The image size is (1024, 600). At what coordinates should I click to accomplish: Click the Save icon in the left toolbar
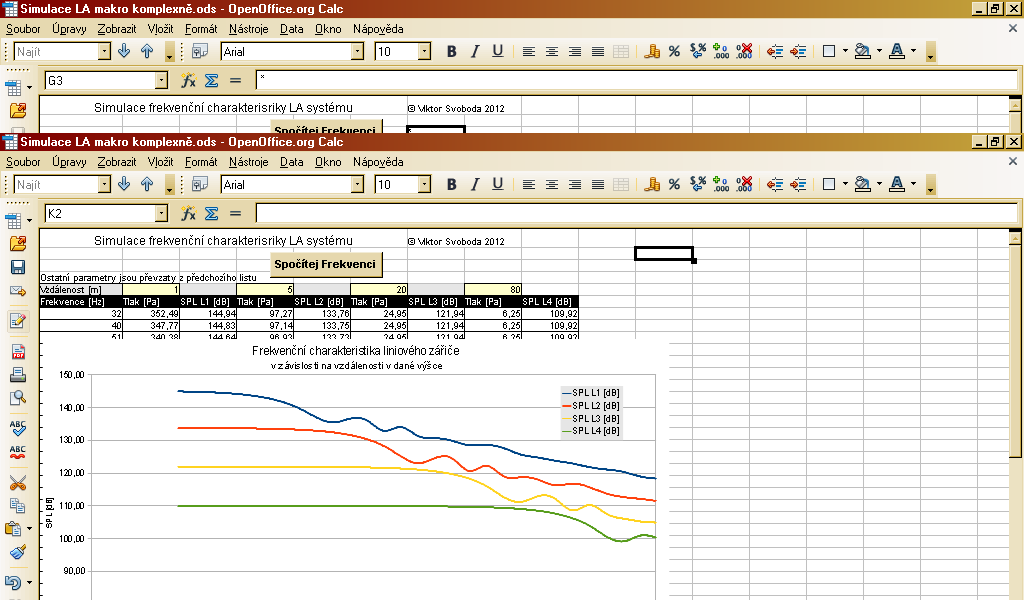tap(17, 267)
